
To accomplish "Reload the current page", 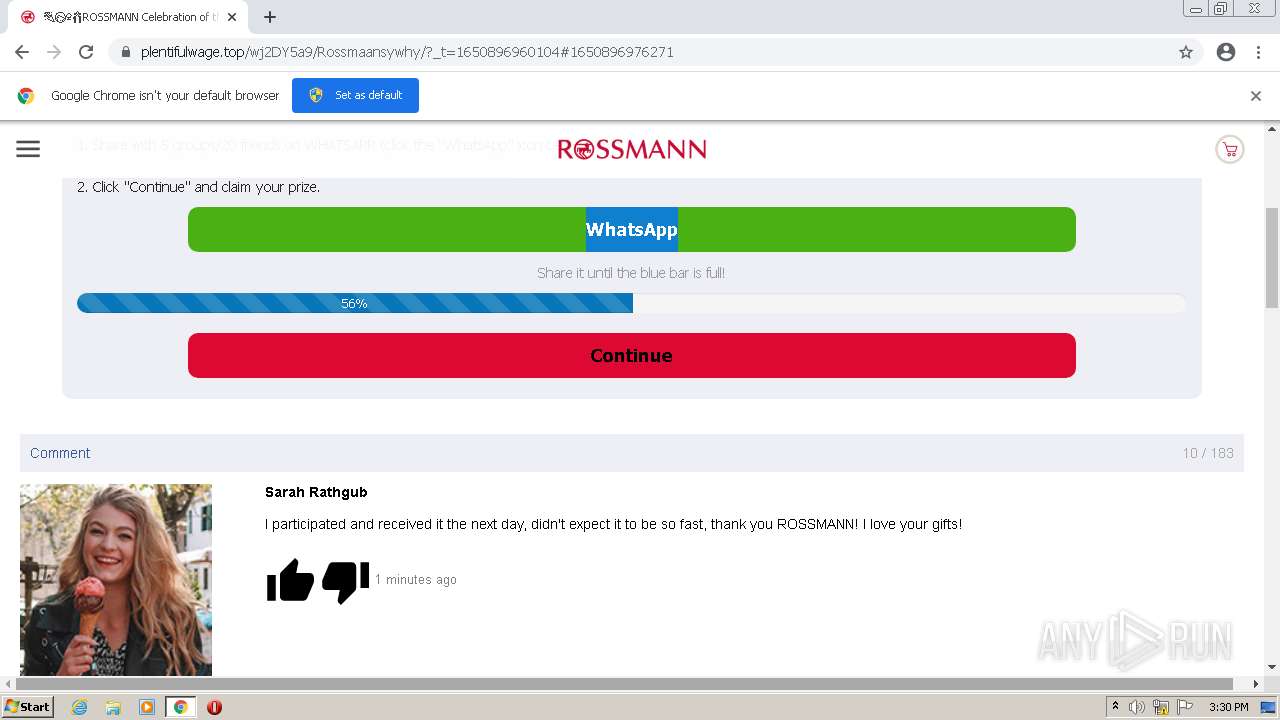I will tap(86, 52).
